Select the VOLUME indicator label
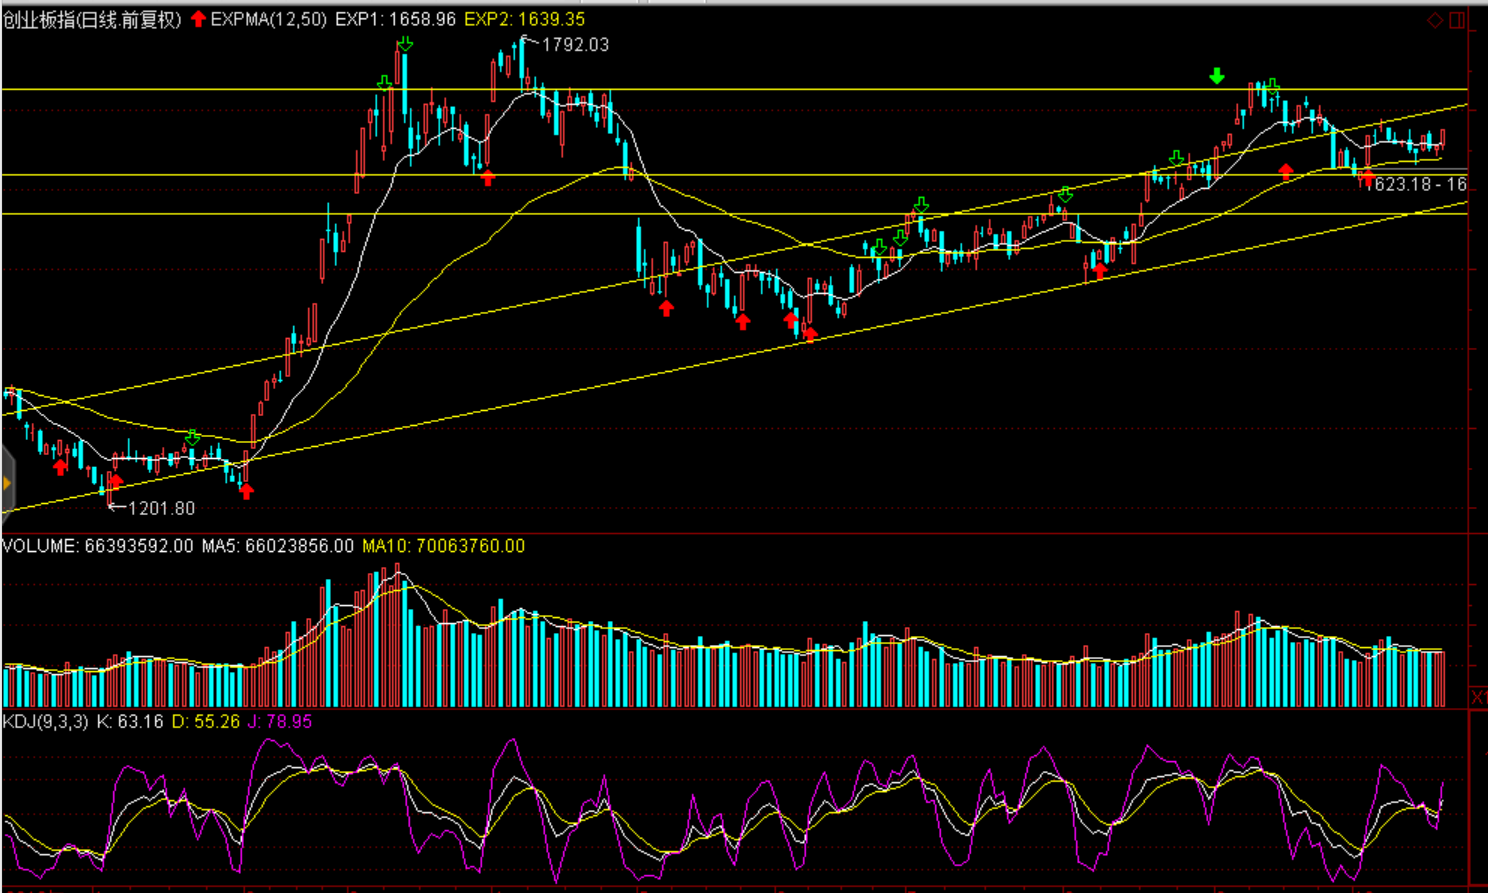 (x=40, y=546)
